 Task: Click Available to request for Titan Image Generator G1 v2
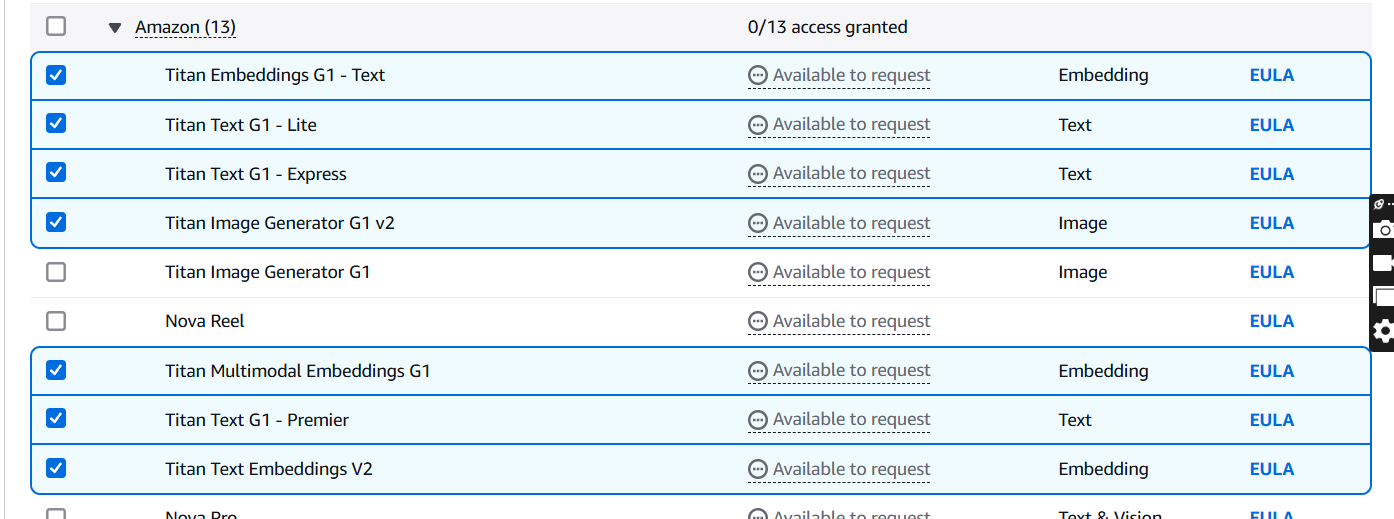[x=851, y=223]
